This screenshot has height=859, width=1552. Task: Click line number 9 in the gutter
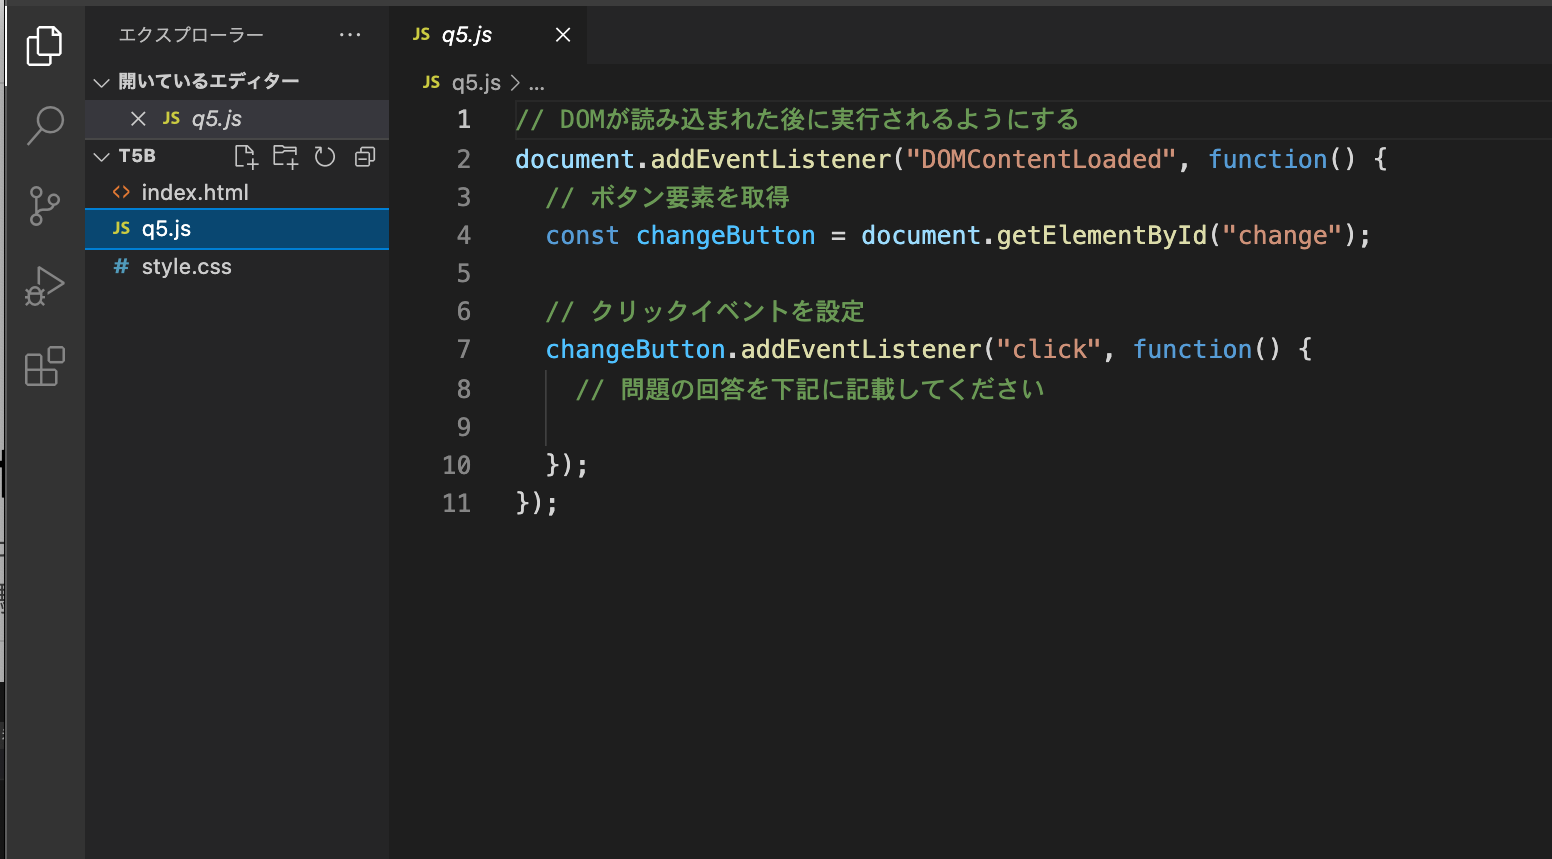point(464,428)
